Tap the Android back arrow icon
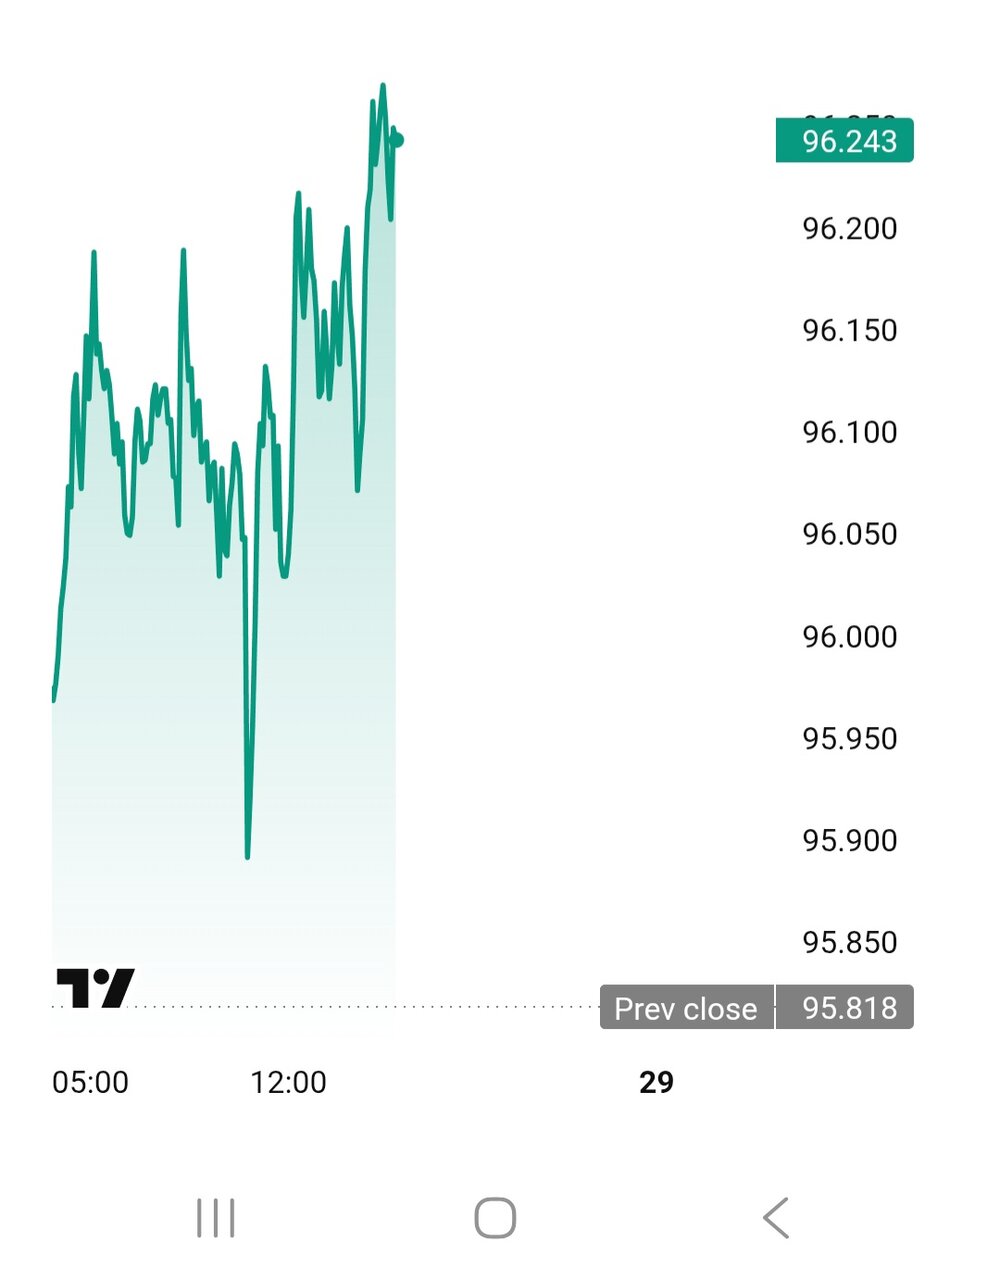The image size is (1000, 1280). click(x=776, y=1218)
